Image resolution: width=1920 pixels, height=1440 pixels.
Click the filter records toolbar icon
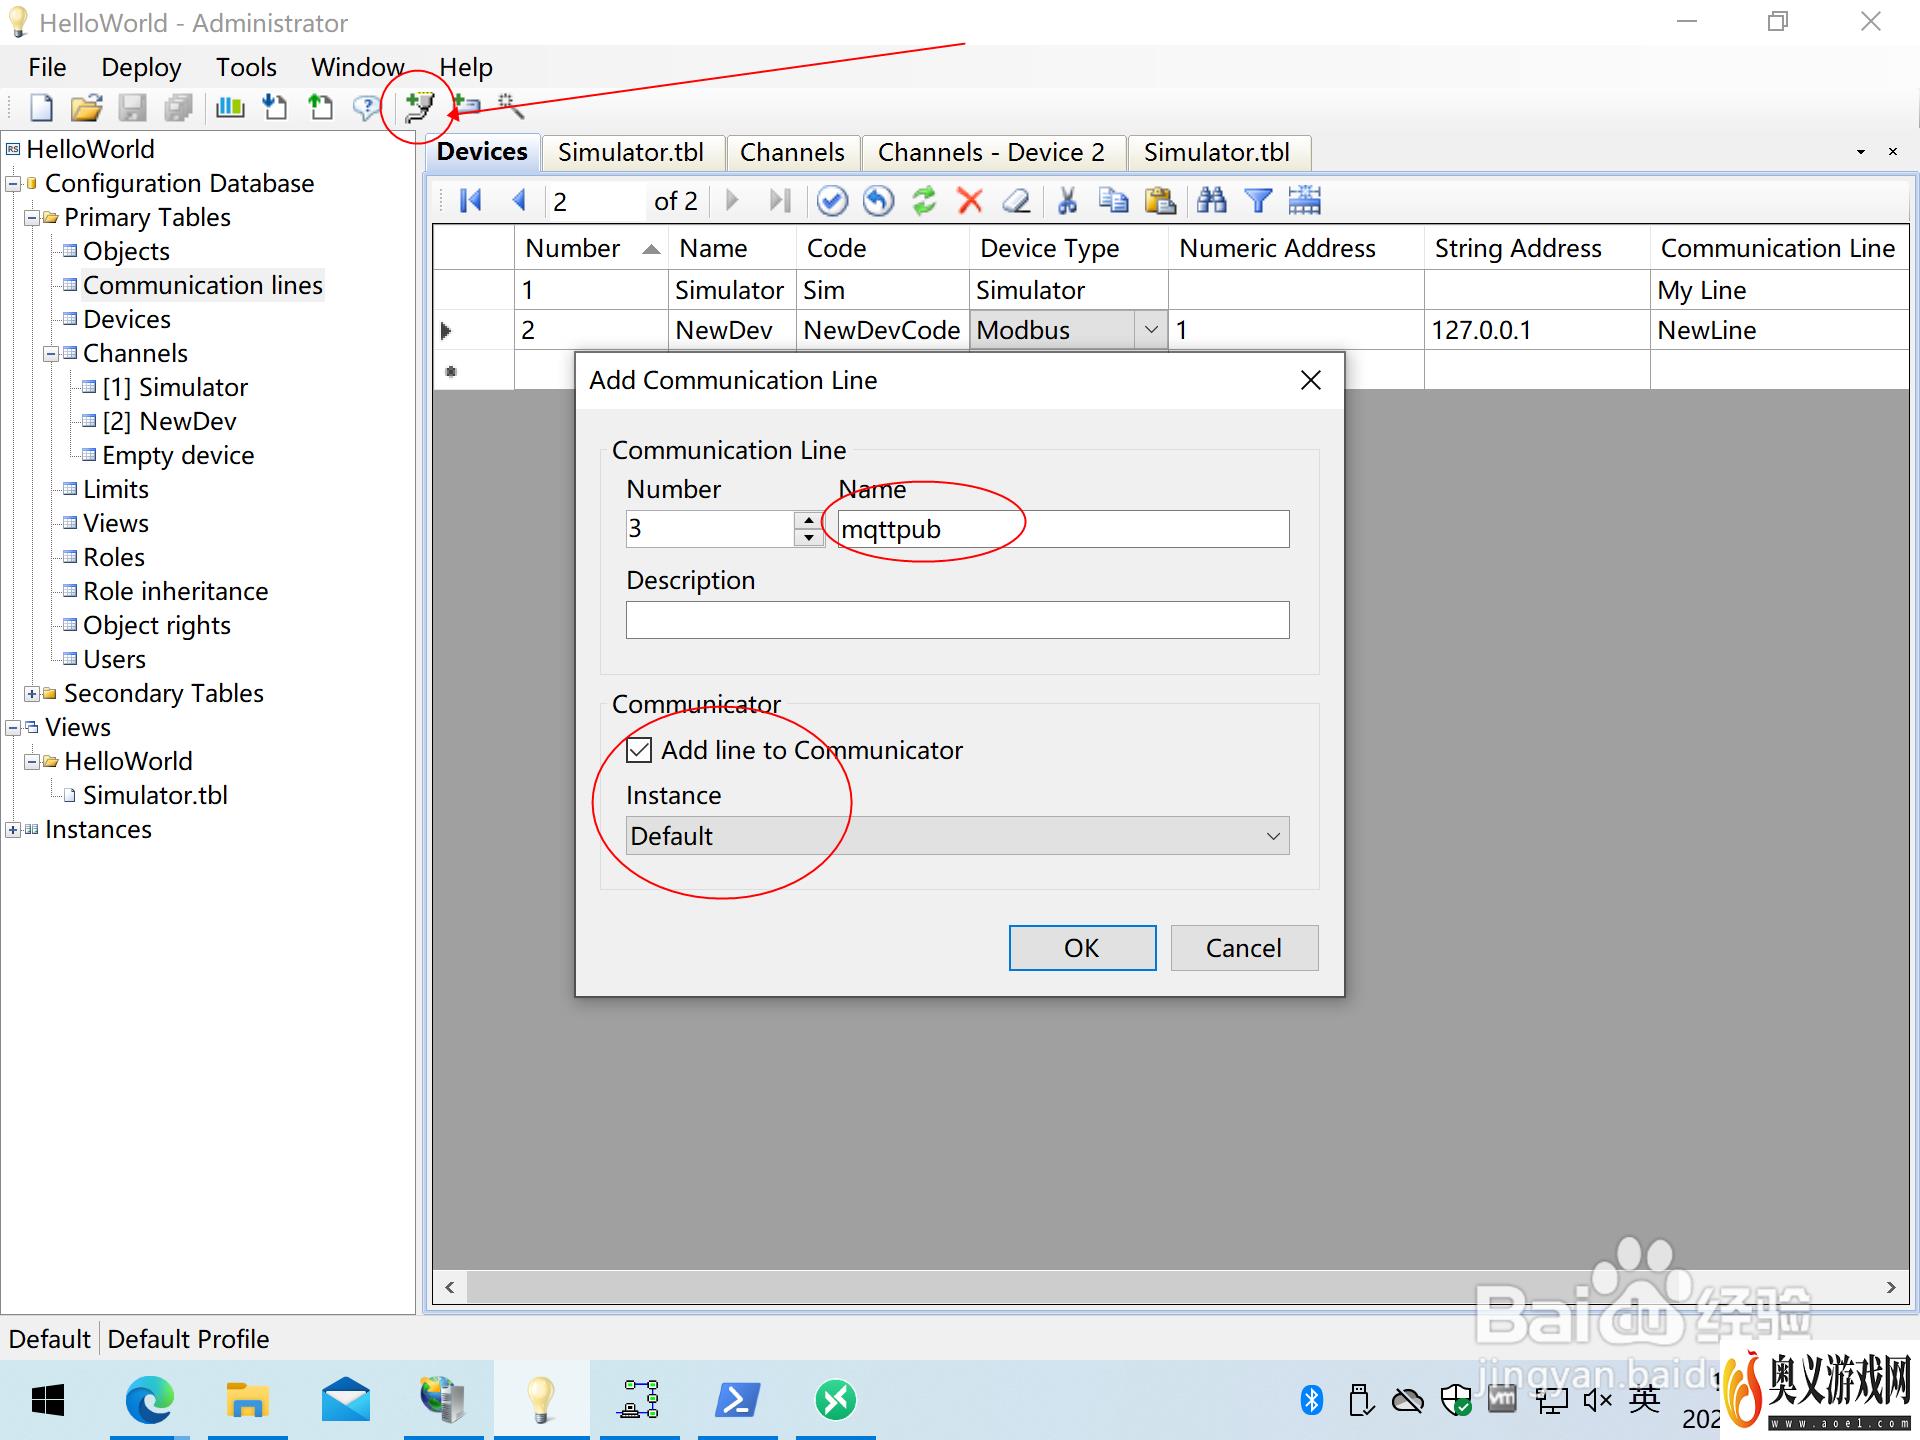[1261, 200]
